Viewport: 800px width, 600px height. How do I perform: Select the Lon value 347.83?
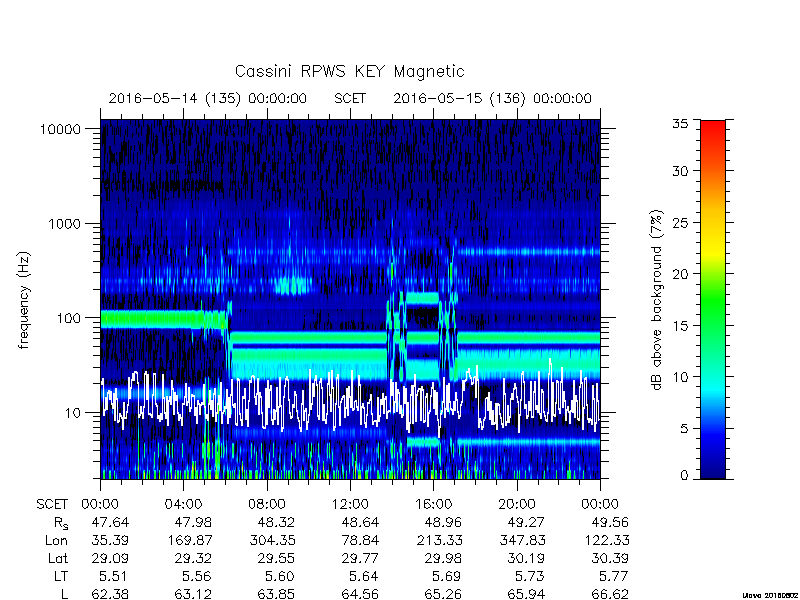pos(523,540)
